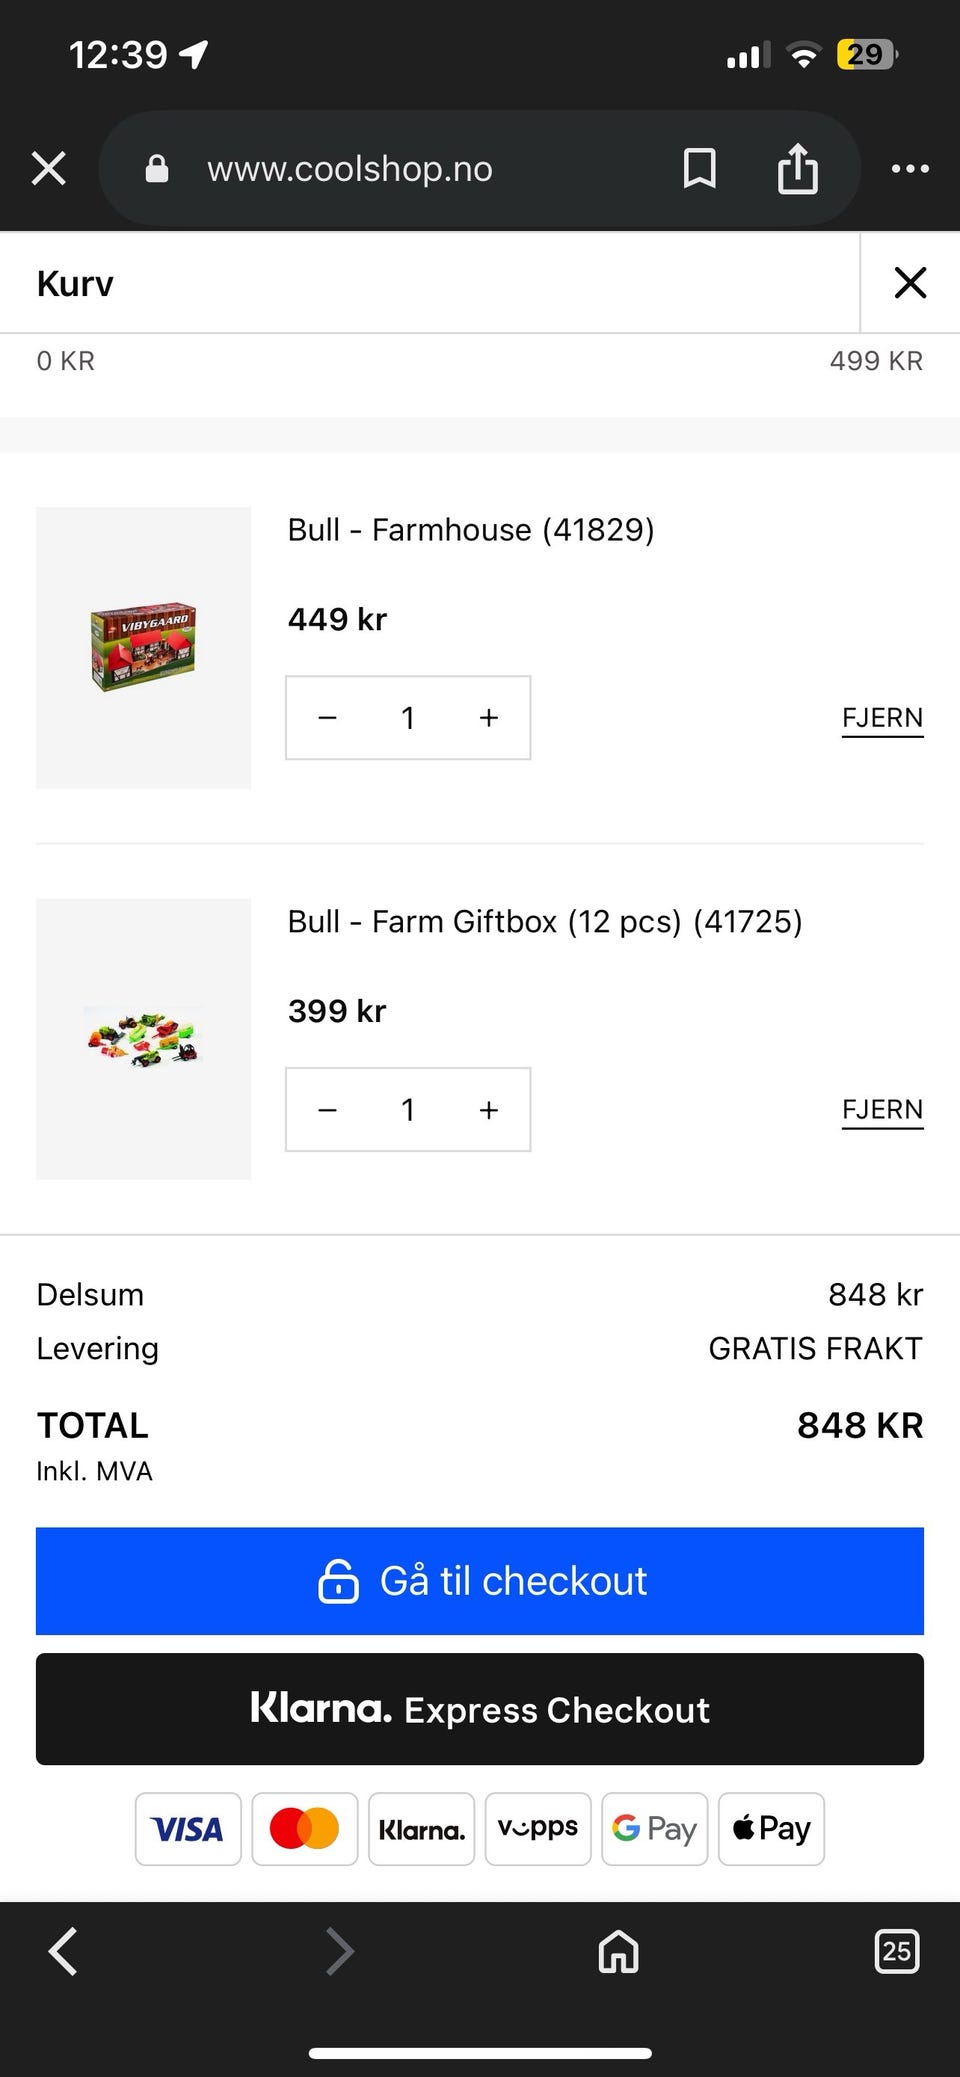Viewport: 960px width, 2077px height.
Task: Decrease Farm Giftbox quantity
Action: 327,1110
